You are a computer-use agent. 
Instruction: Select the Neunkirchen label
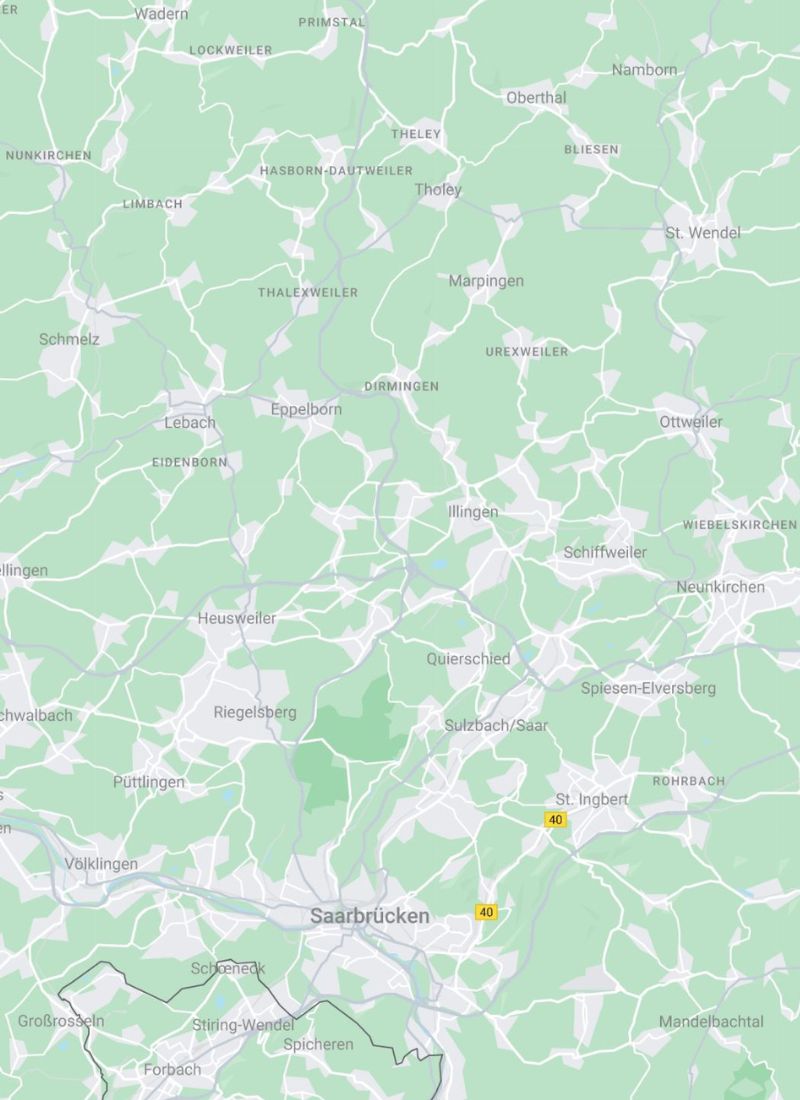pyautogui.click(x=720, y=587)
